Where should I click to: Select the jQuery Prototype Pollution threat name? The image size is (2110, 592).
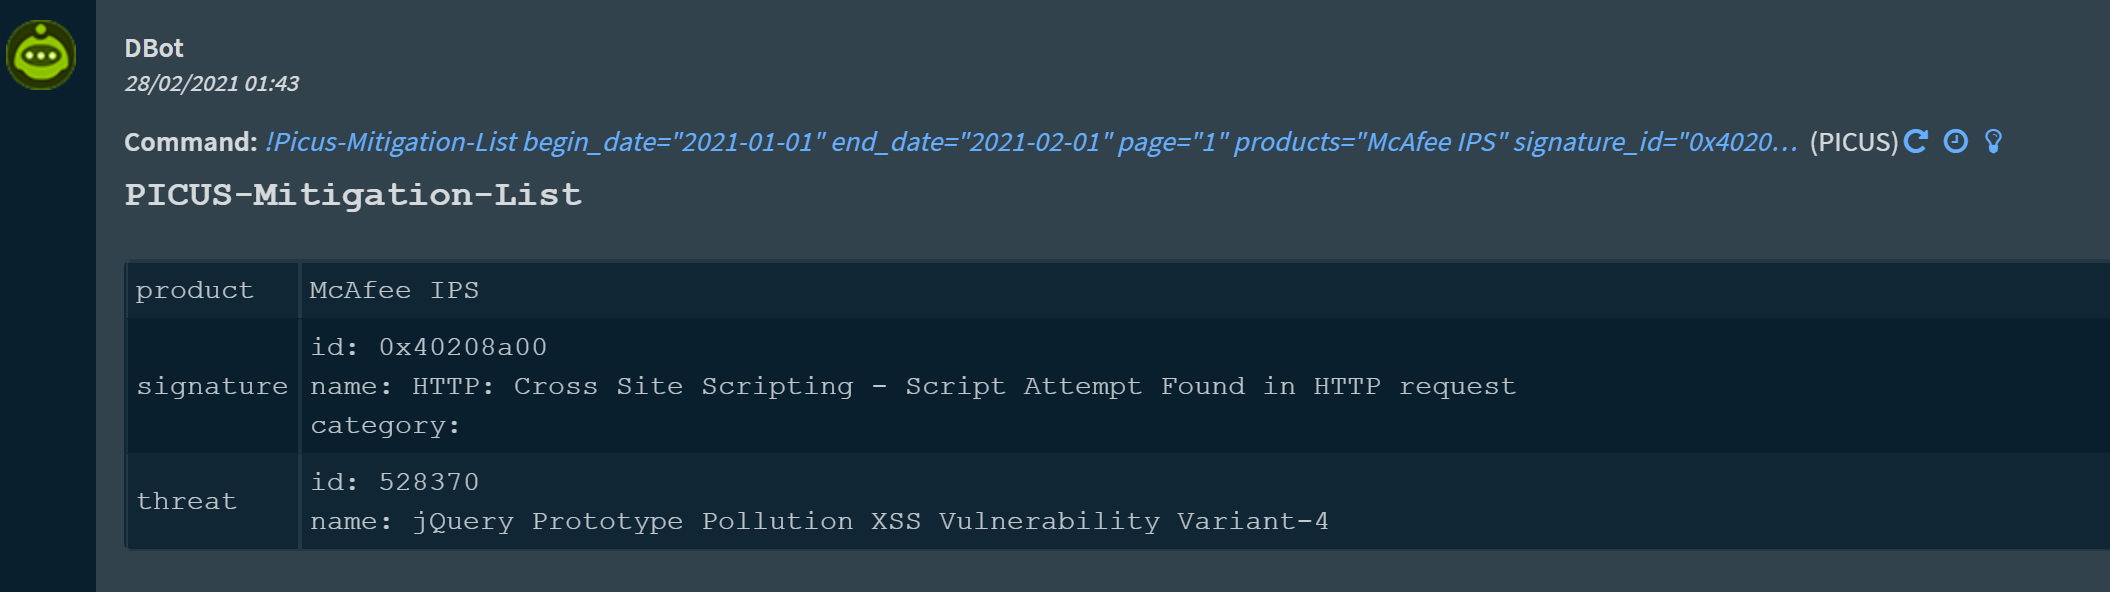click(820, 520)
